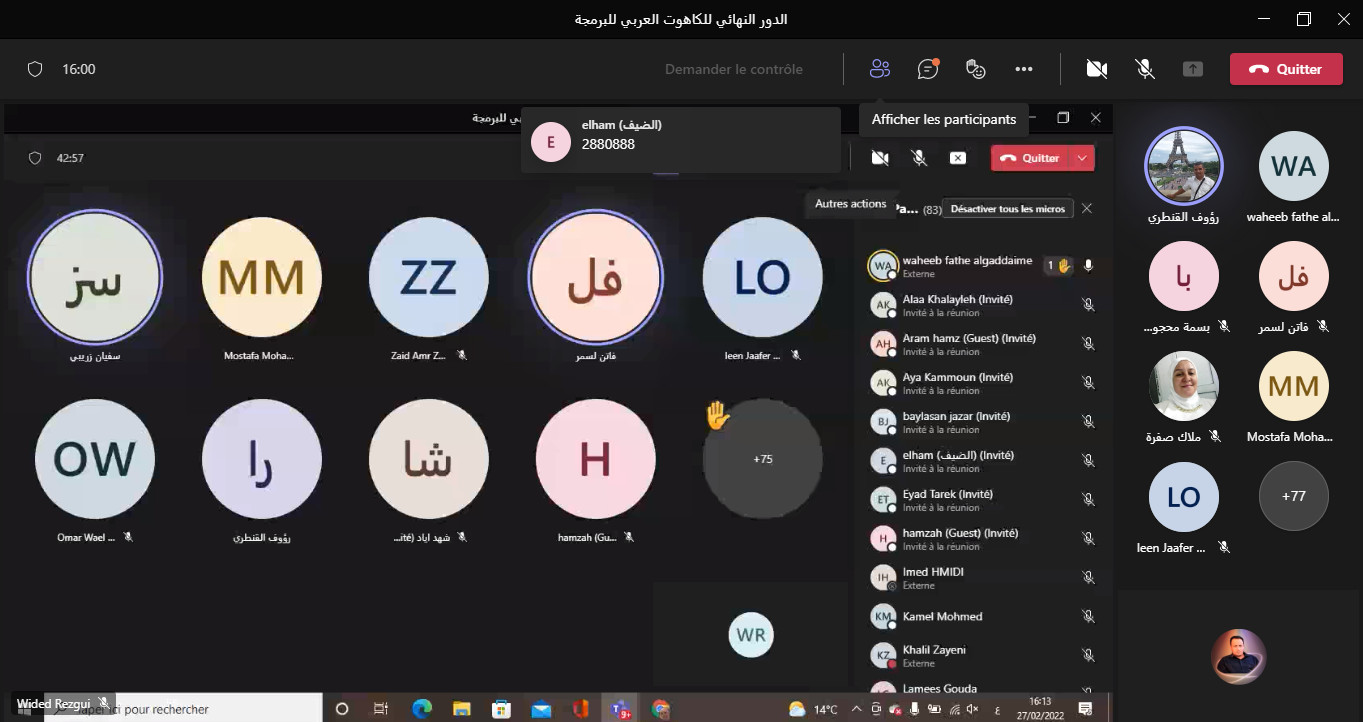The image size is (1363, 722).
Task: Click the microphone icon on waheeb fathe algaddaime's row
Action: tap(1088, 265)
